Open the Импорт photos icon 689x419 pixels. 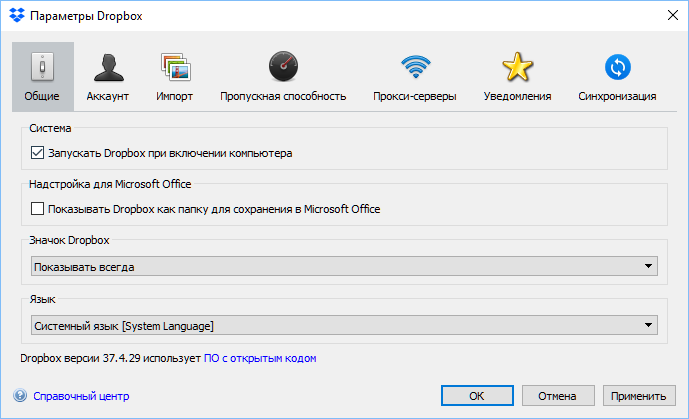[x=175, y=67]
